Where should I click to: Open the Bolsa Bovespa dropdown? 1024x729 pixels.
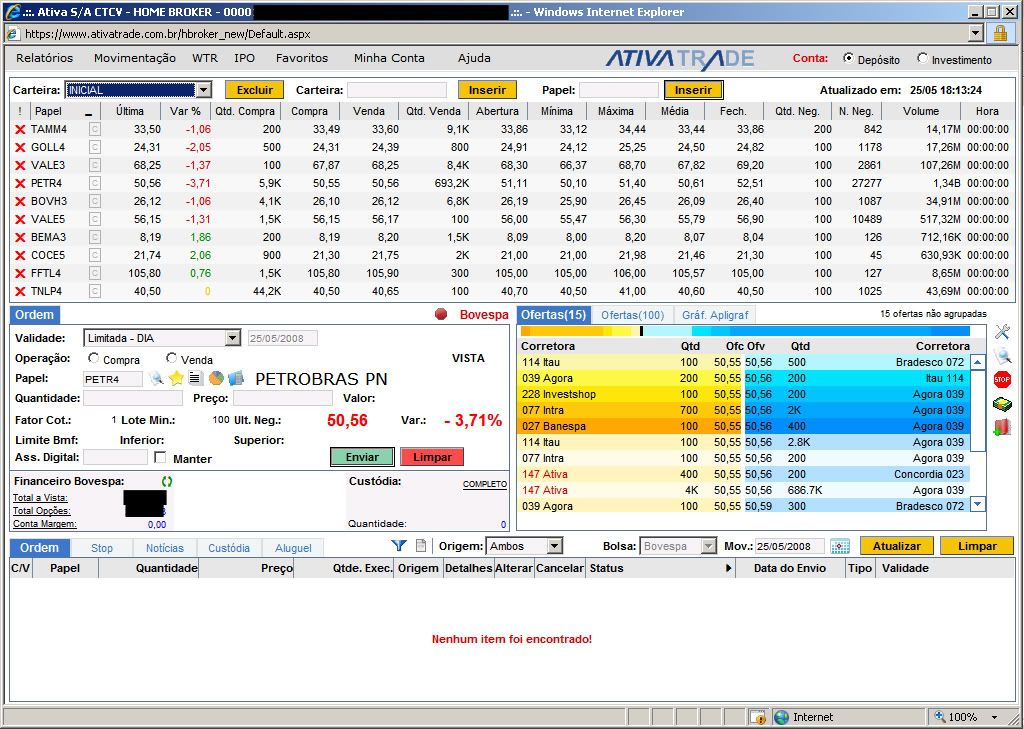pos(709,546)
